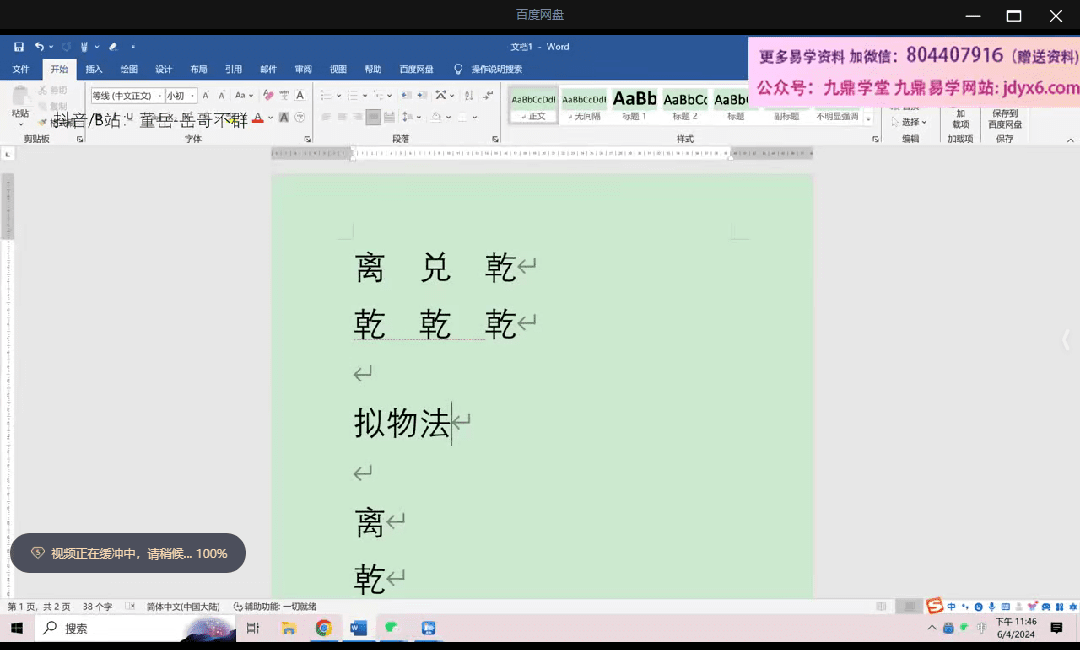Apply the 标题 1 style
The width and height of the screenshot is (1080, 650).
point(633,100)
